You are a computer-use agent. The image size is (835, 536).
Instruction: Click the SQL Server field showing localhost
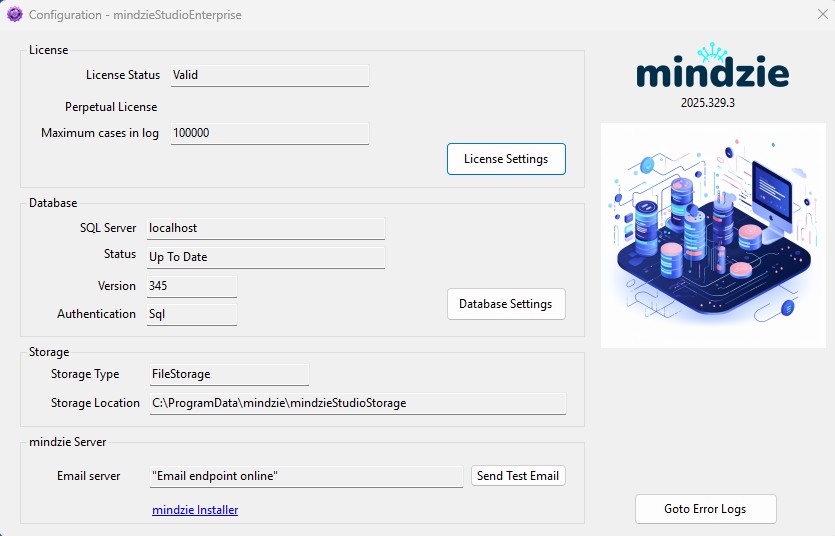tap(266, 228)
